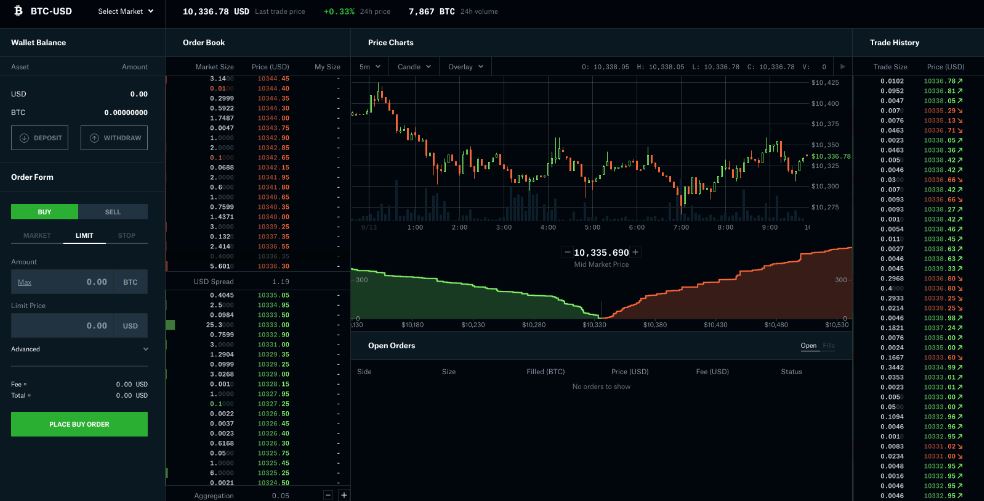Select the 10335.05 bid price row
984x501 pixels.
(x=258, y=295)
